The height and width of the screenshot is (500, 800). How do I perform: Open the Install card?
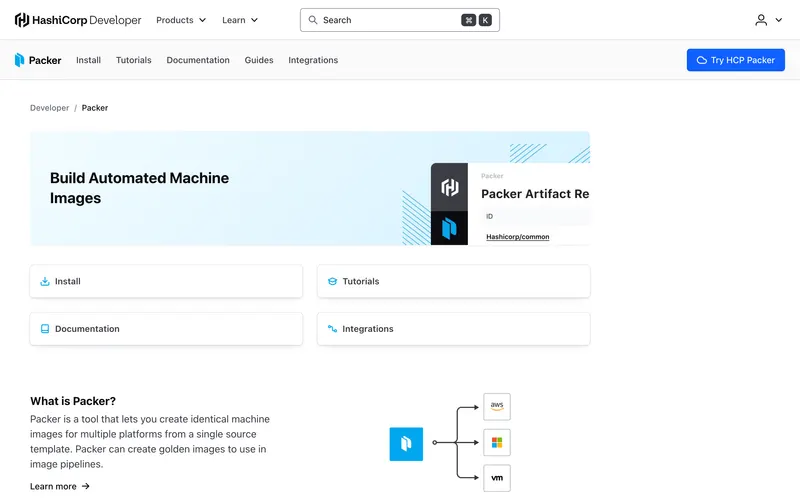[x=166, y=281]
